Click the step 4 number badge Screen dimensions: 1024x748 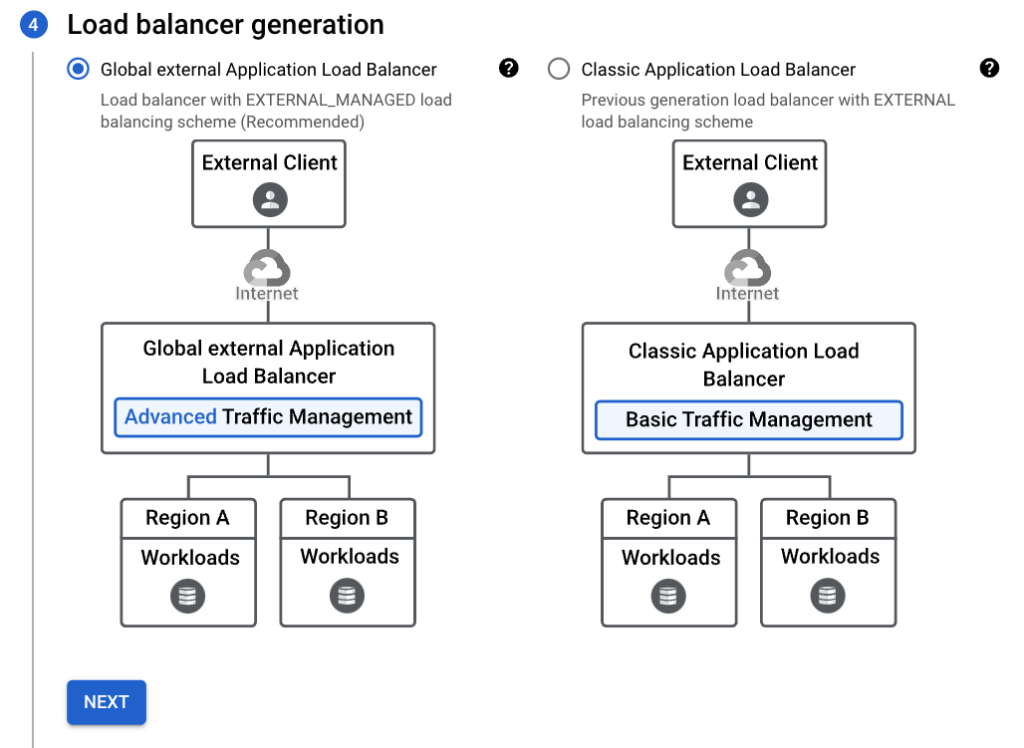tap(33, 25)
